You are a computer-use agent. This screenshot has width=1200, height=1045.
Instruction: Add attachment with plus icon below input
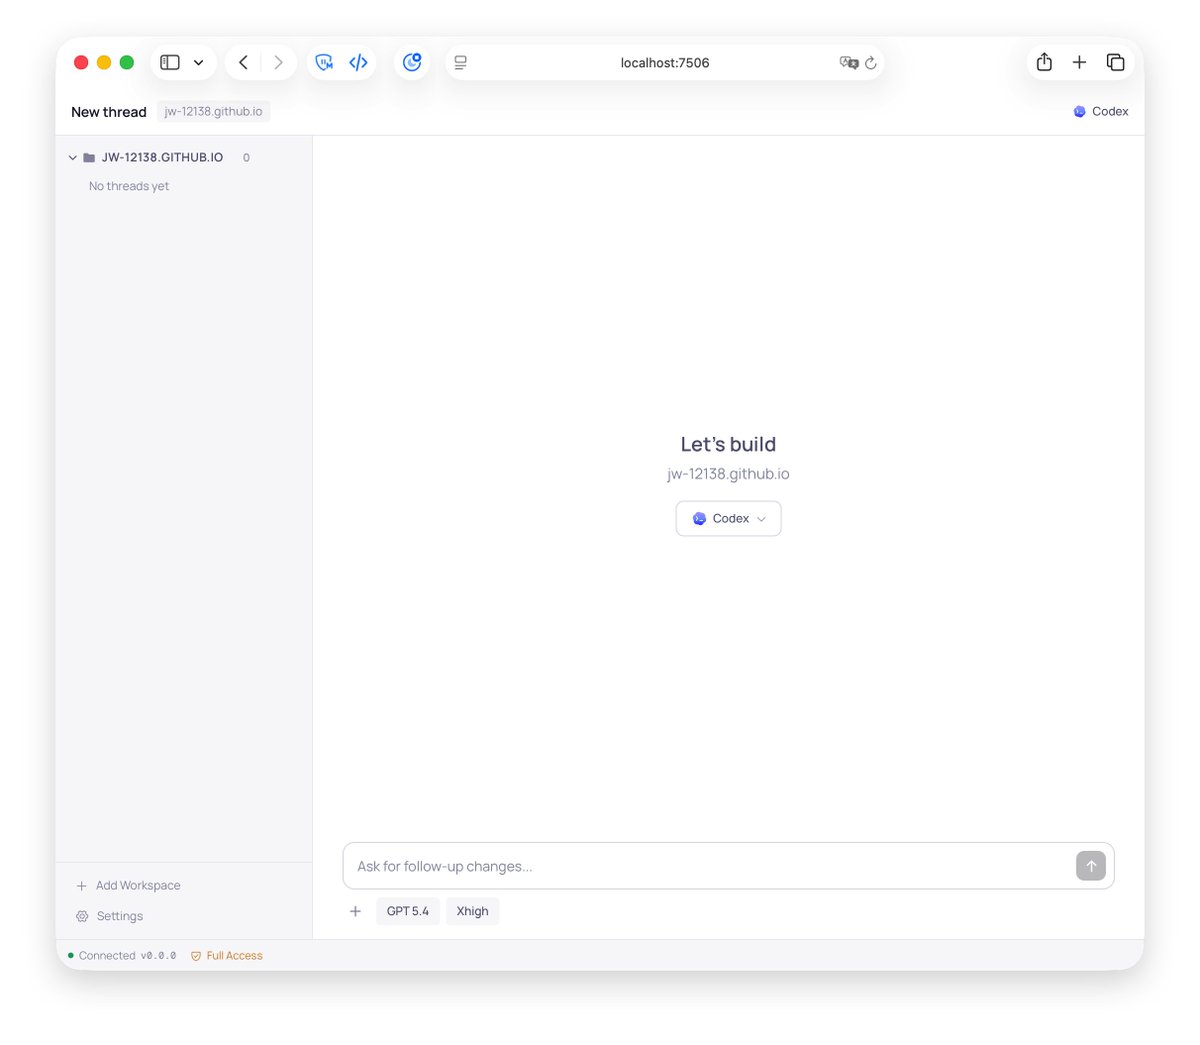click(355, 911)
